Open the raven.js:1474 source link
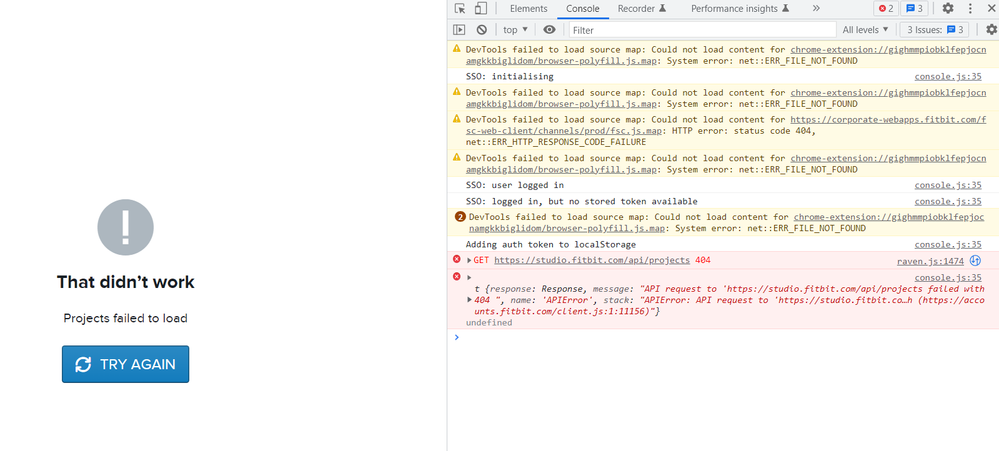Viewport: 999px width, 451px height. pos(930,261)
